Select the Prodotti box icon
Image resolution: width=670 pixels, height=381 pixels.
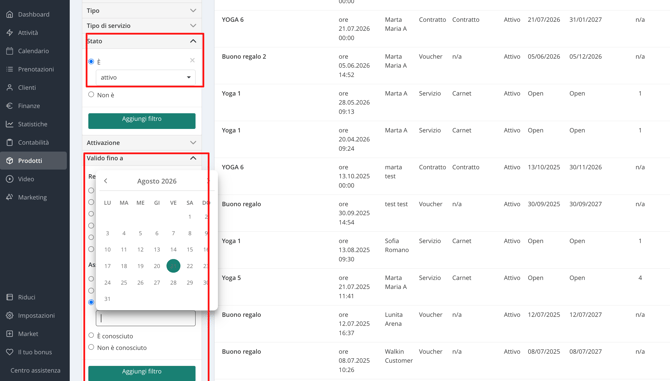pyautogui.click(x=9, y=161)
